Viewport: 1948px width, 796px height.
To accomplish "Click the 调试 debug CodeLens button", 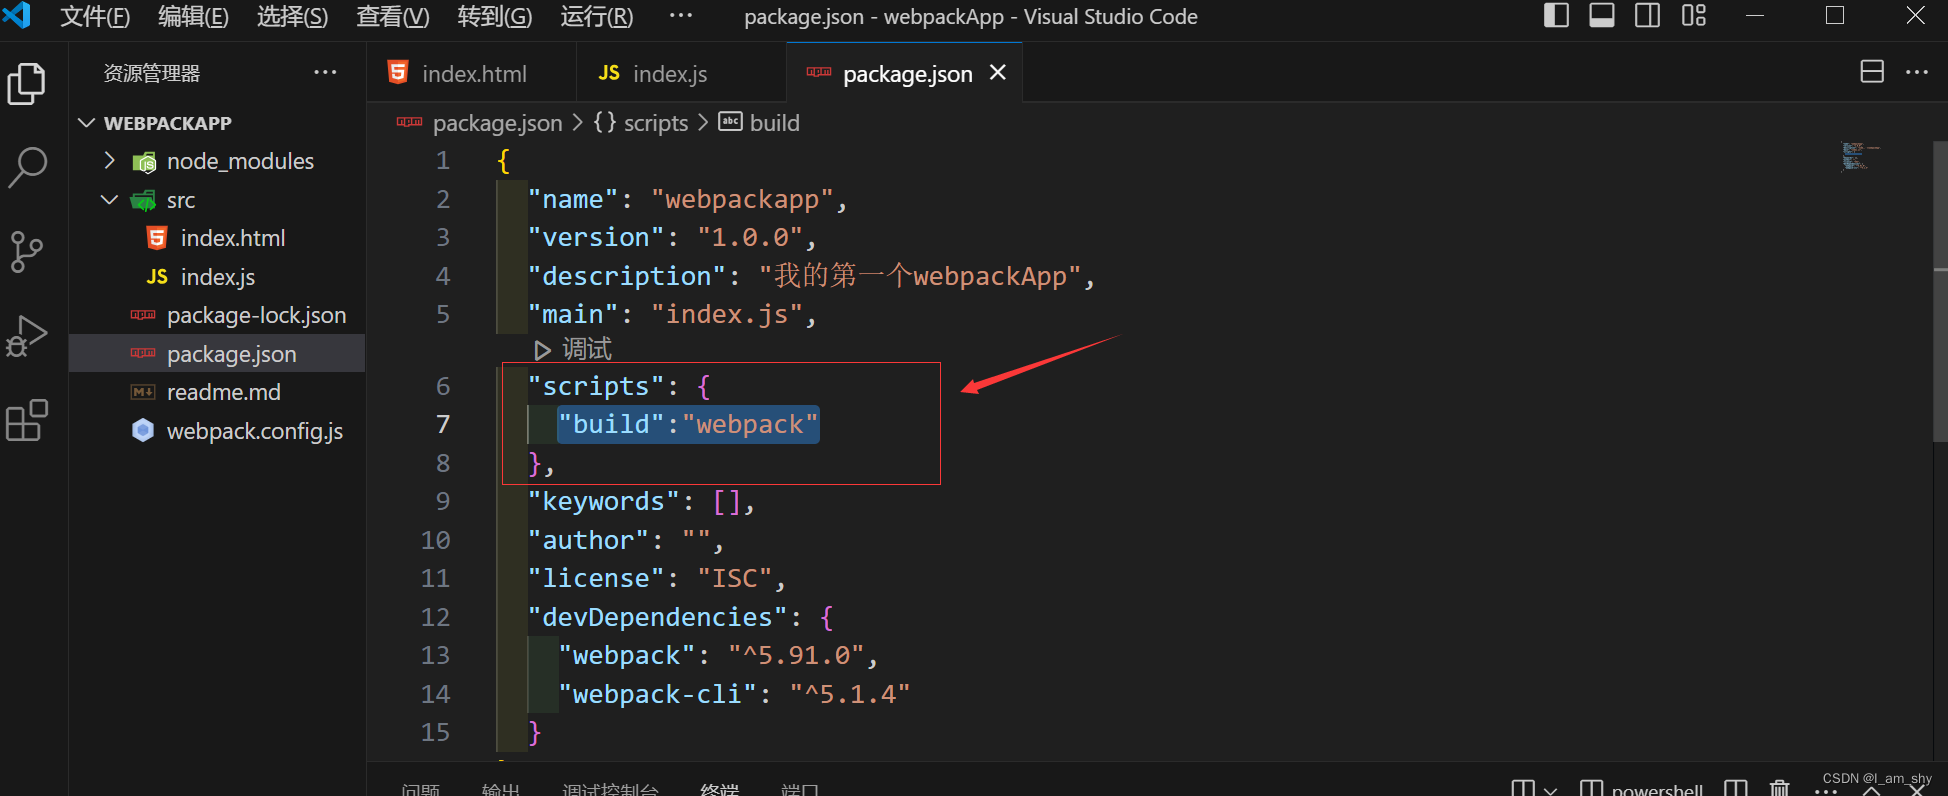I will [x=574, y=349].
